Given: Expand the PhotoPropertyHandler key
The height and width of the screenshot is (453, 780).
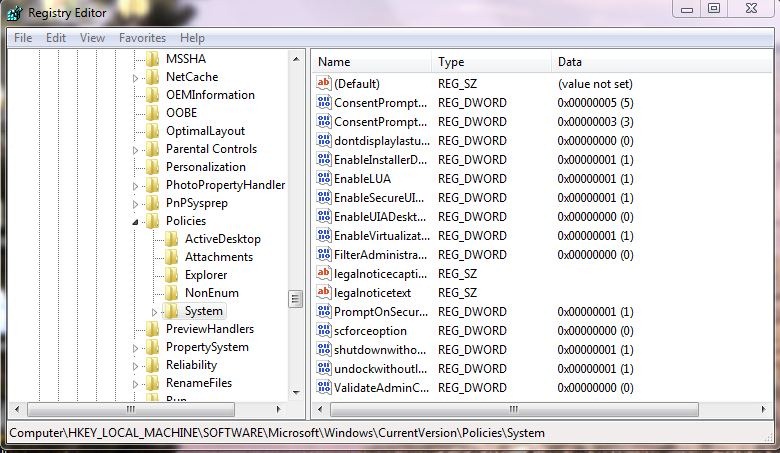Looking at the screenshot, I should [x=136, y=185].
